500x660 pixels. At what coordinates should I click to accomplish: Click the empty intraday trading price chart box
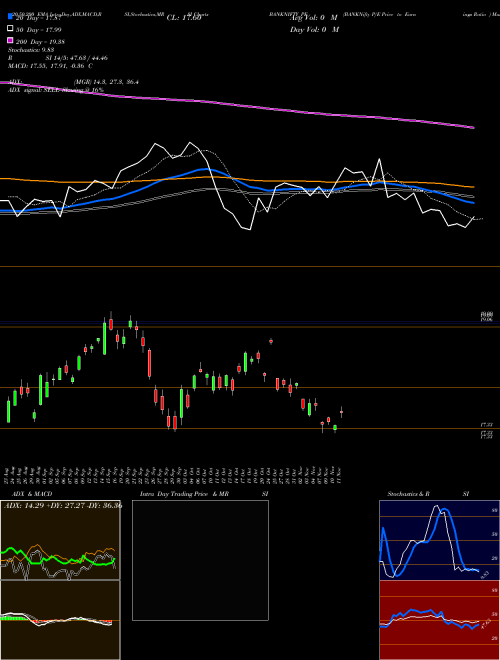200,560
